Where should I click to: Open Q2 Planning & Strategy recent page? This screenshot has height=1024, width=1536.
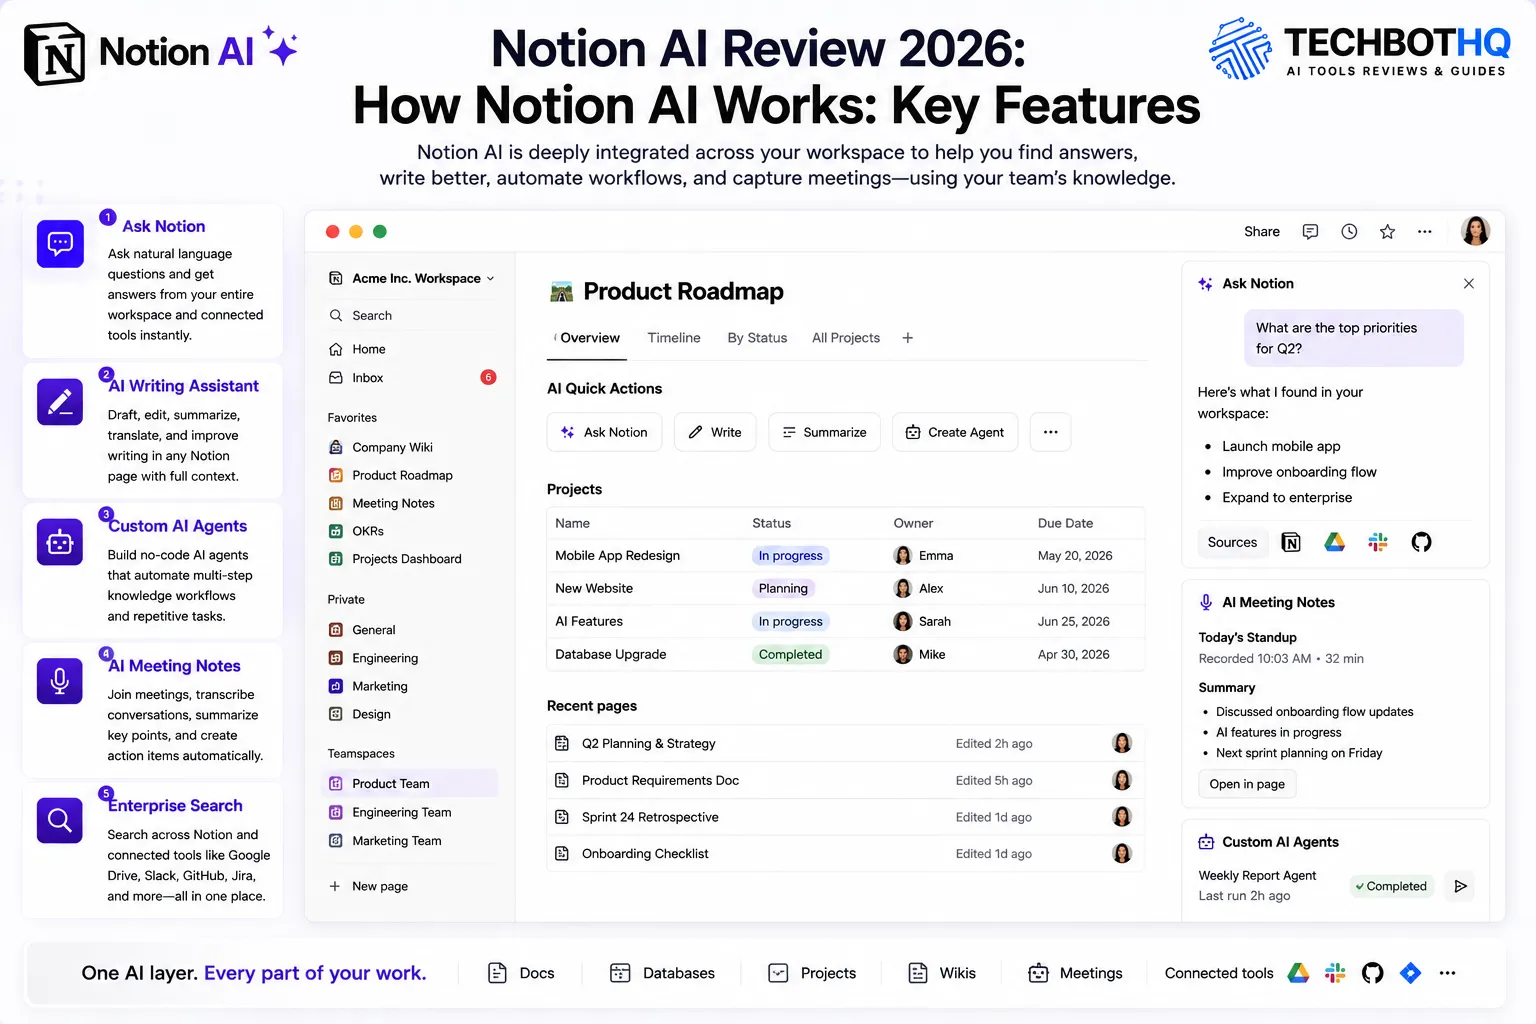tap(845, 743)
